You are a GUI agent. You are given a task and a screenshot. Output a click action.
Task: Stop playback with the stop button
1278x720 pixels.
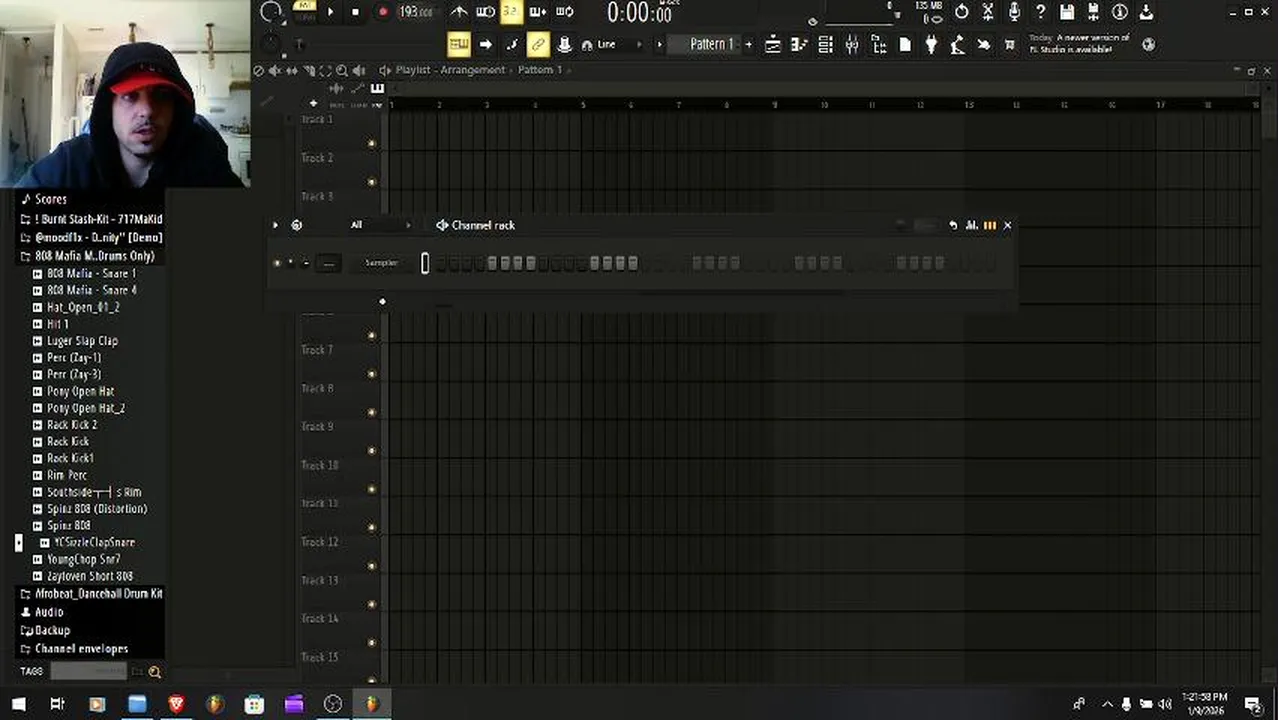tap(355, 12)
